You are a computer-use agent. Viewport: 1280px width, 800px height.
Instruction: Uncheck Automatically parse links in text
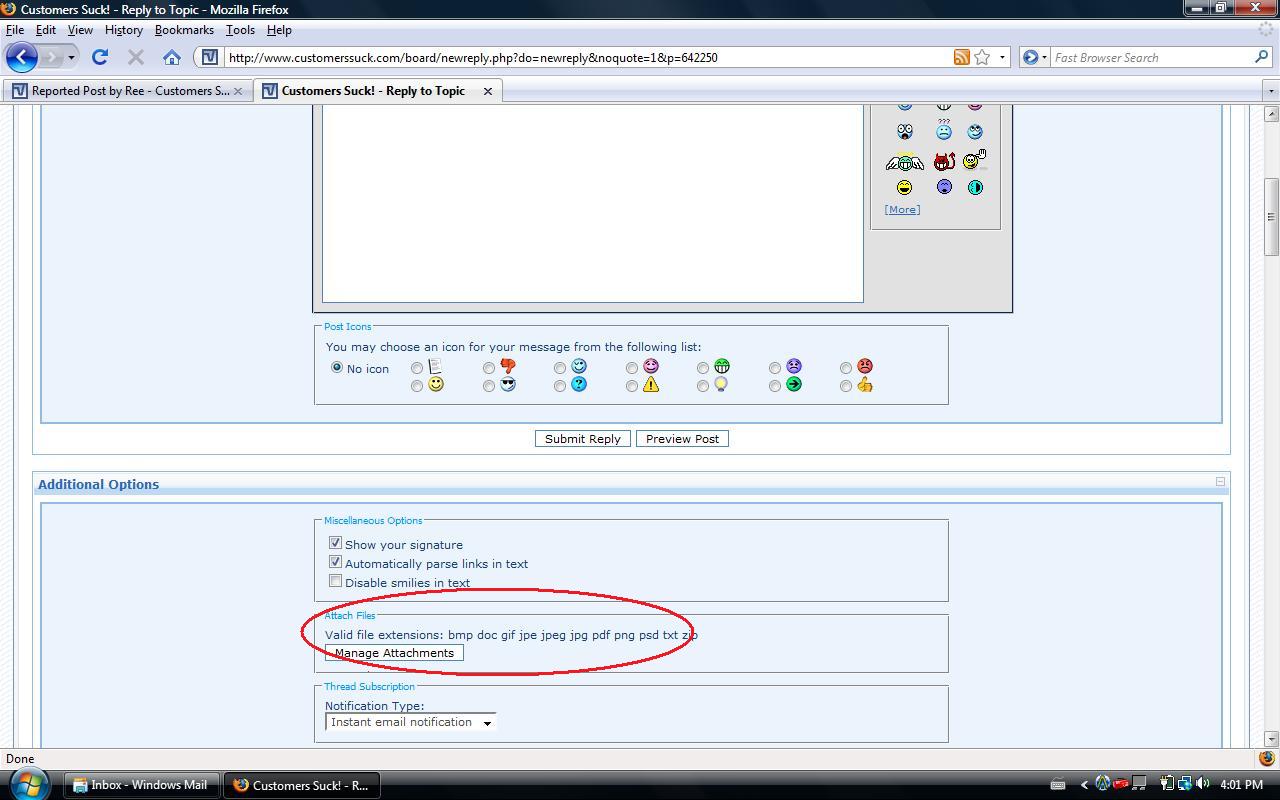pyautogui.click(x=336, y=562)
